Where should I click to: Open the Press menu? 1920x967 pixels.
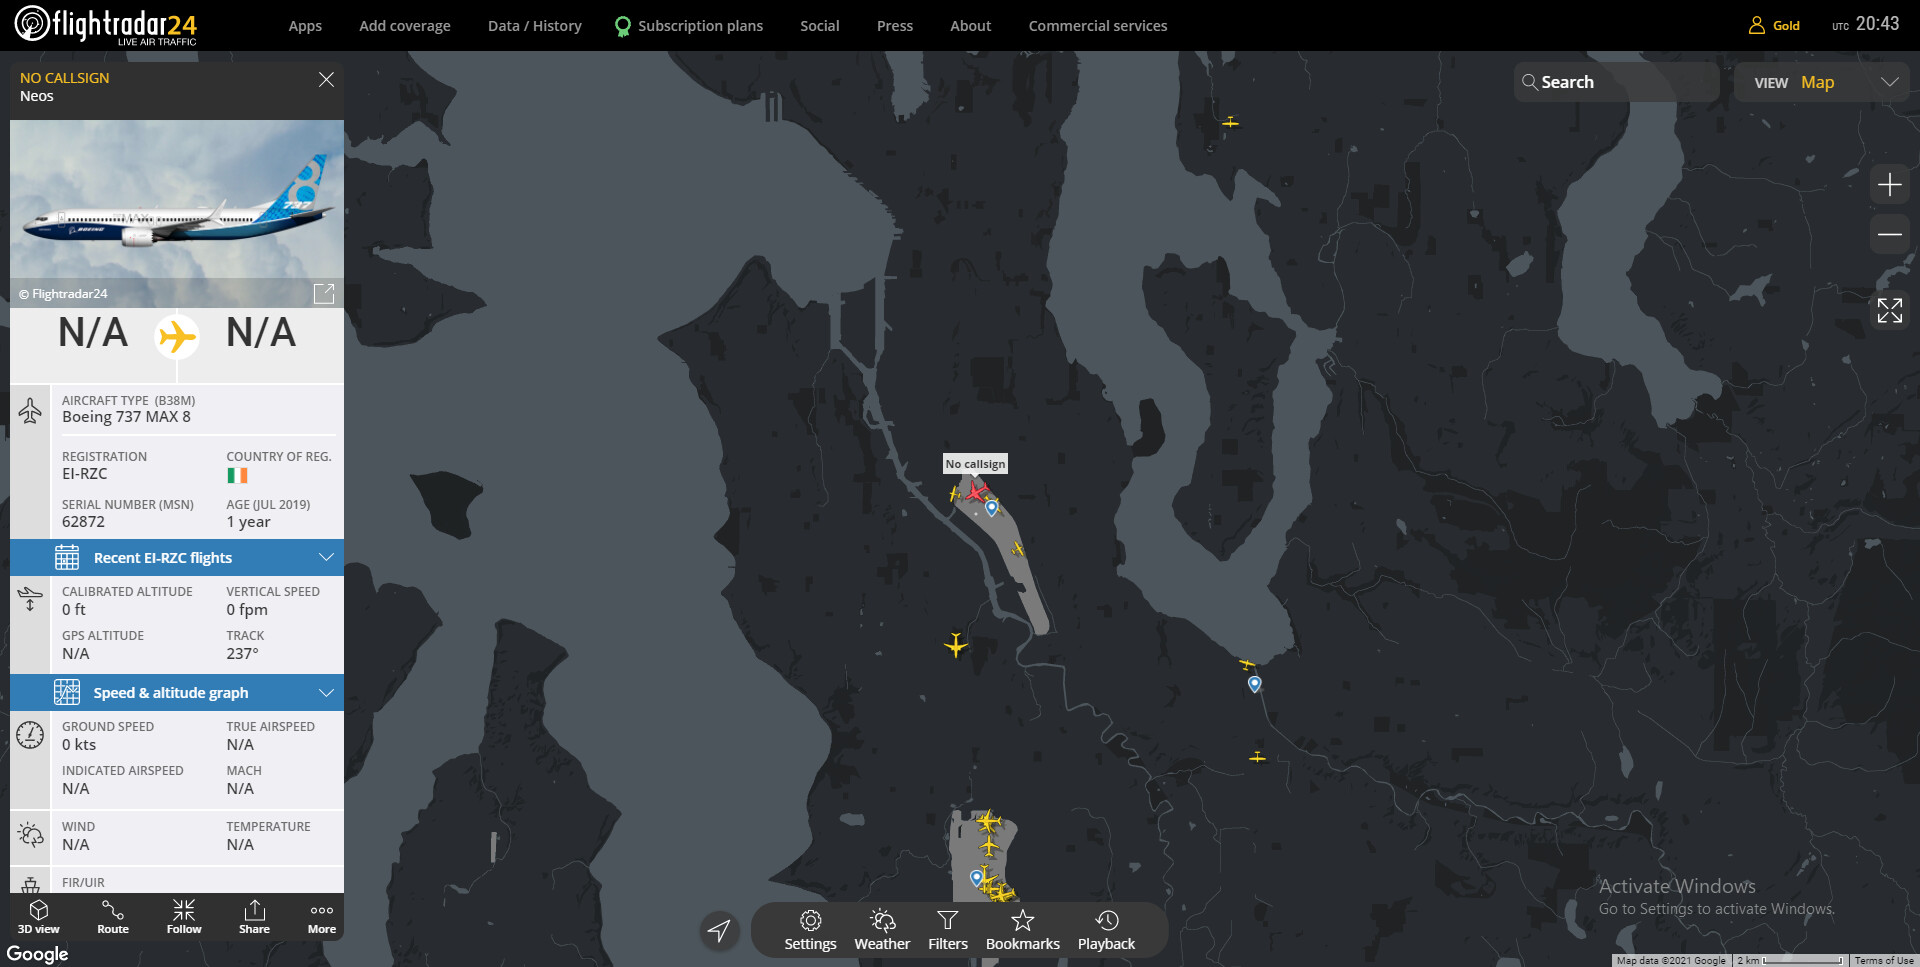coord(895,26)
